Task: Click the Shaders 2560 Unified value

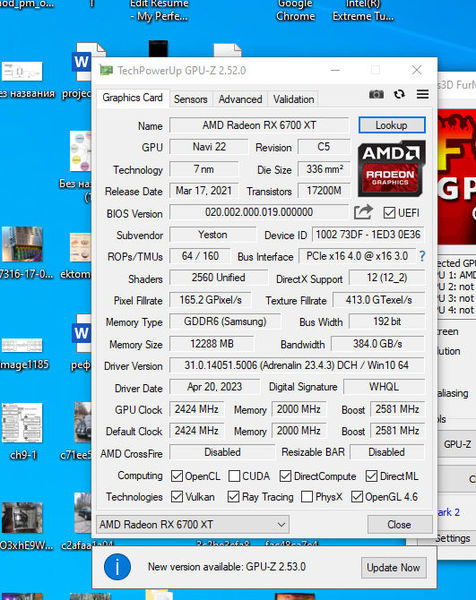Action: point(218,278)
